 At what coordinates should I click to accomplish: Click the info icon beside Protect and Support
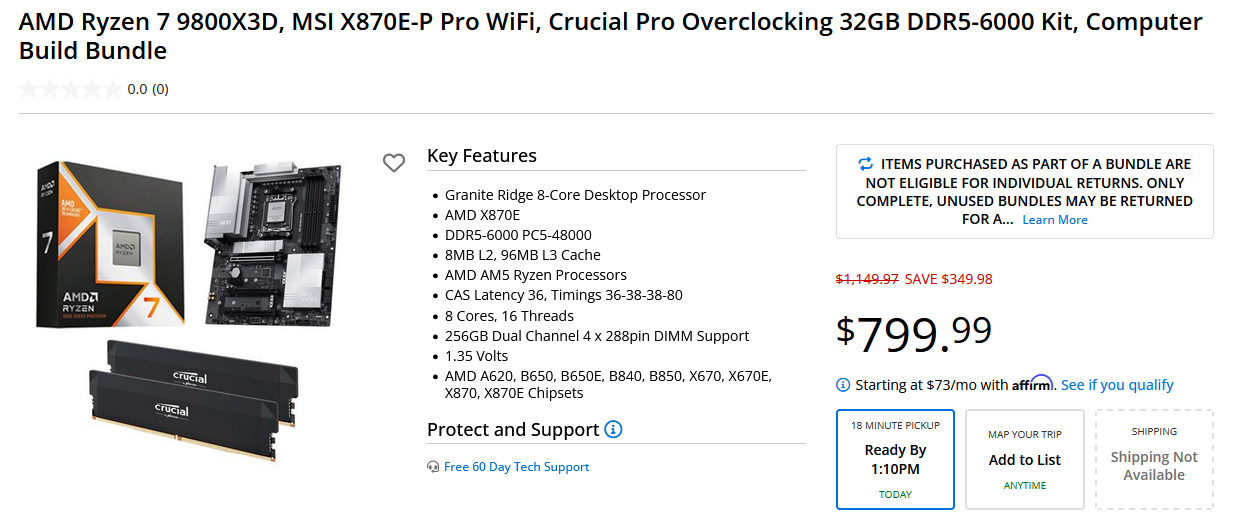(x=613, y=429)
